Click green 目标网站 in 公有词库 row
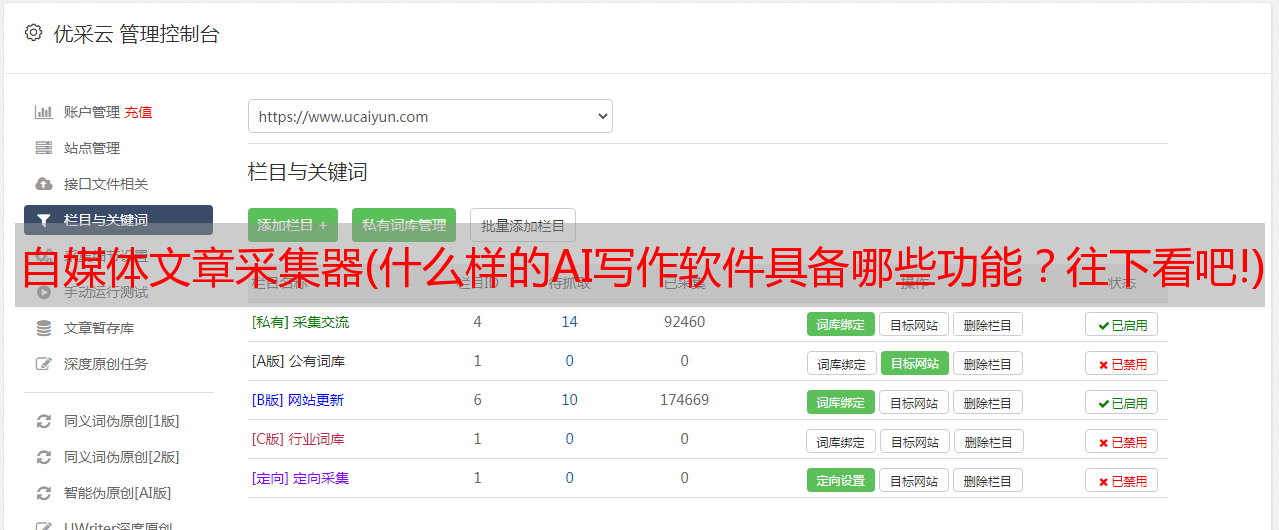This screenshot has width=1279, height=530. 915,363
